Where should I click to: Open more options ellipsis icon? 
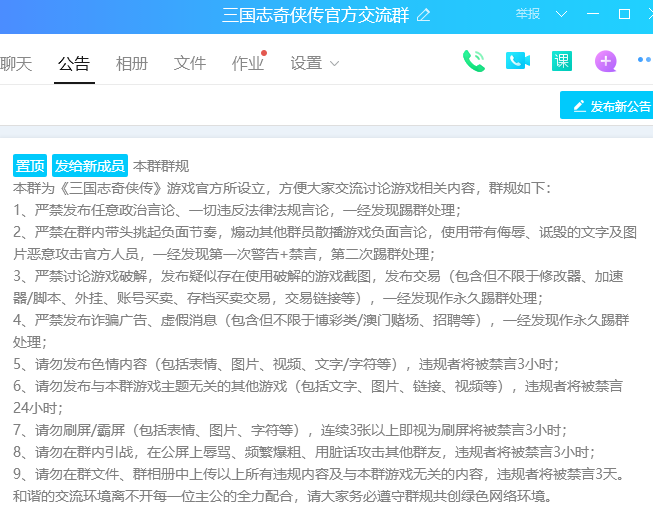tap(645, 60)
